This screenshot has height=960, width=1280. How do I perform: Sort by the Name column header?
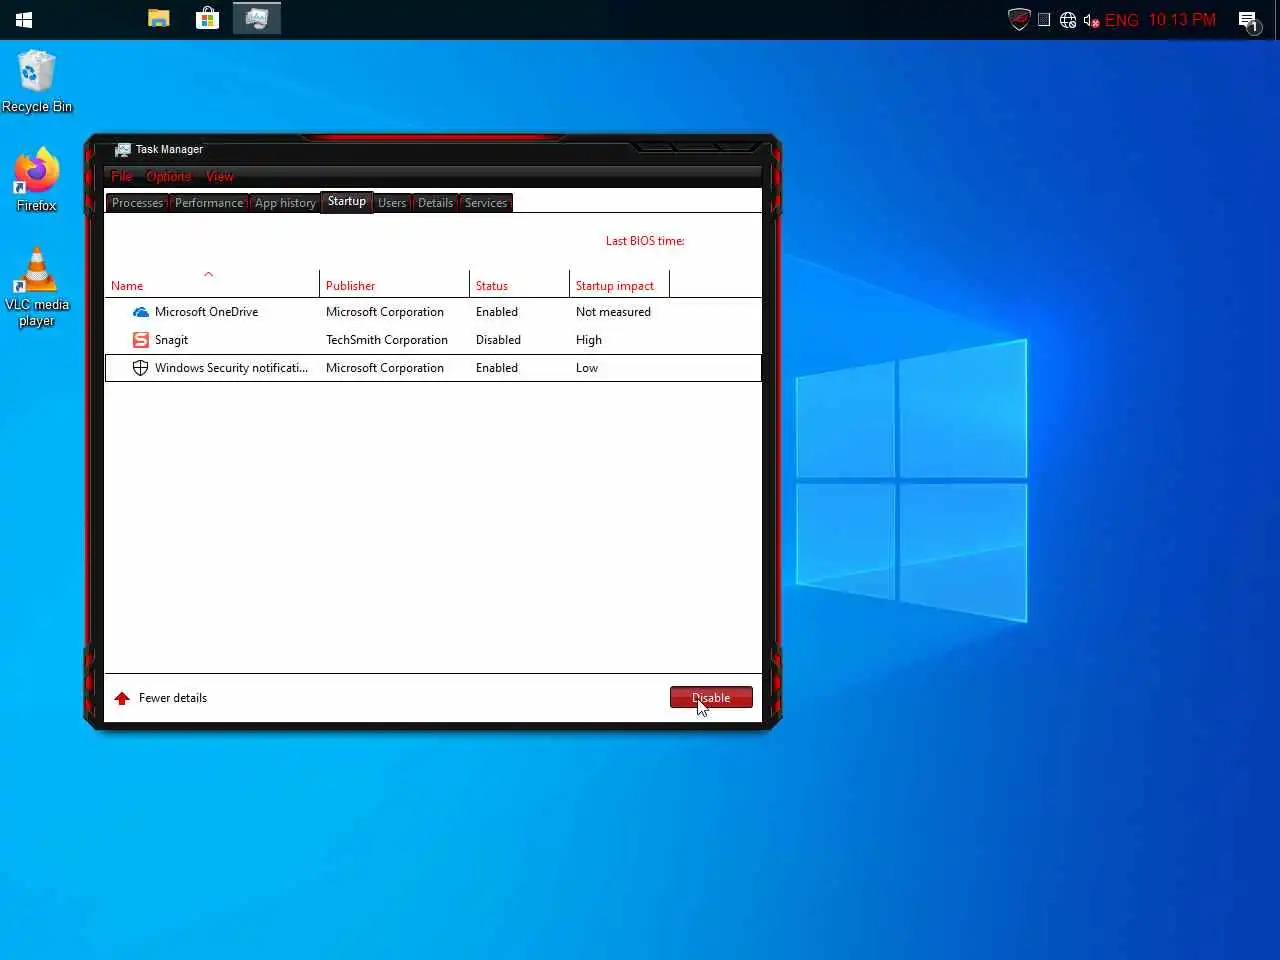click(212, 285)
